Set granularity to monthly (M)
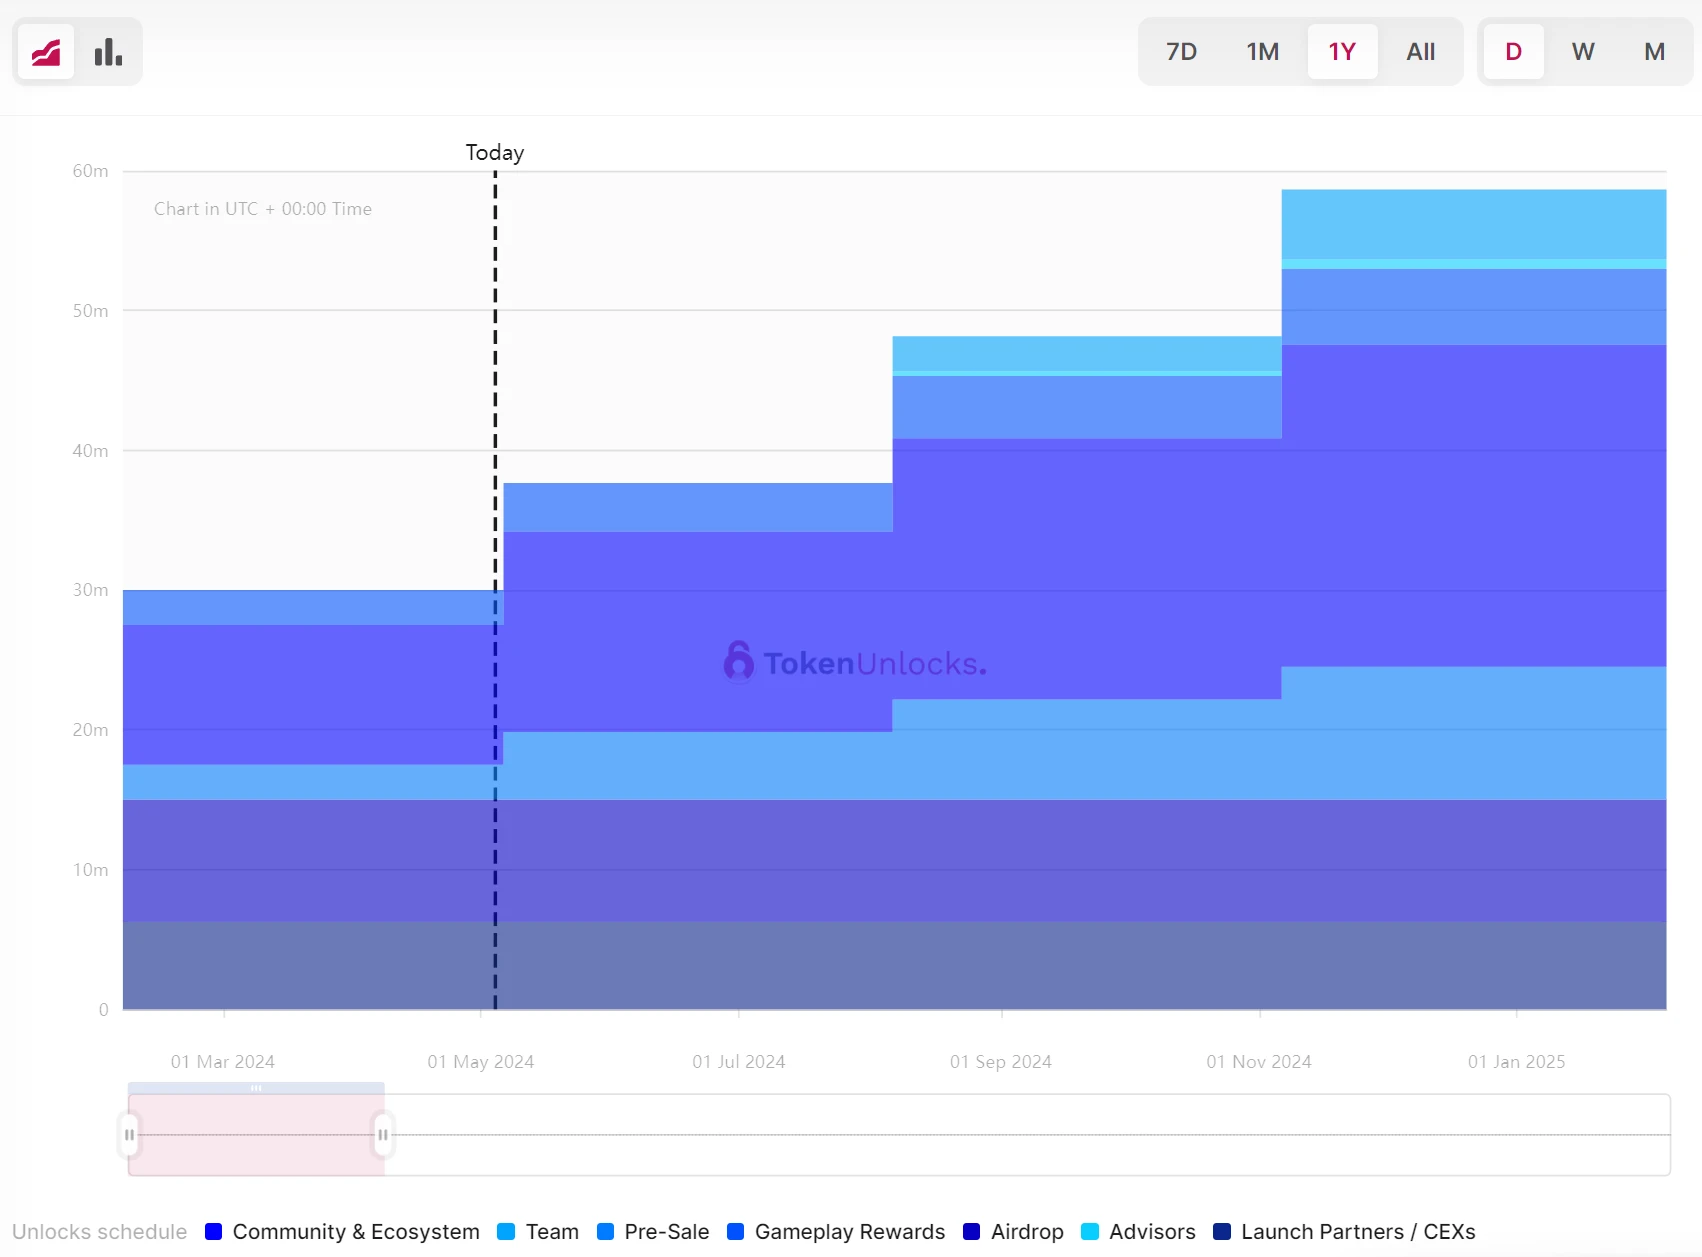Image resolution: width=1702 pixels, height=1257 pixels. click(1654, 52)
